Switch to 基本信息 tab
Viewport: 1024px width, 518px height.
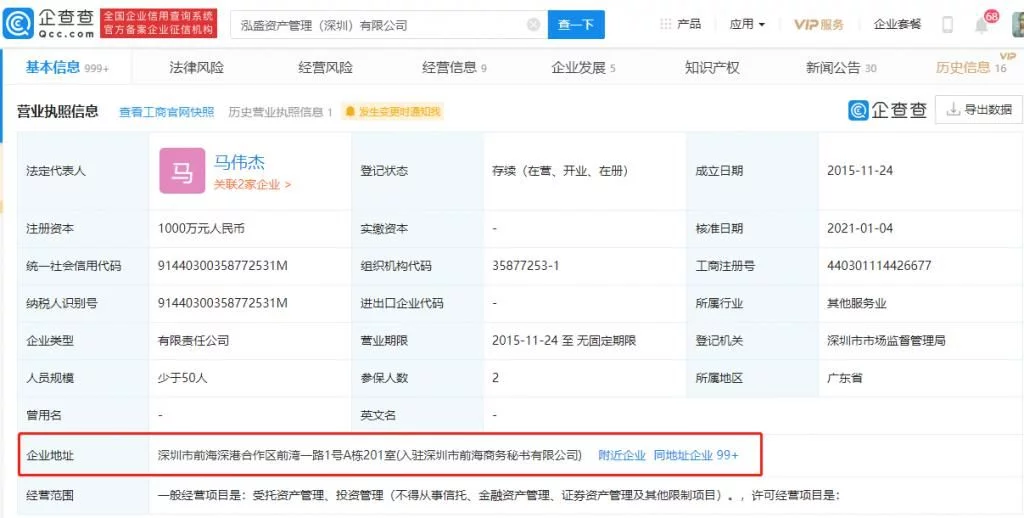[x=67, y=67]
